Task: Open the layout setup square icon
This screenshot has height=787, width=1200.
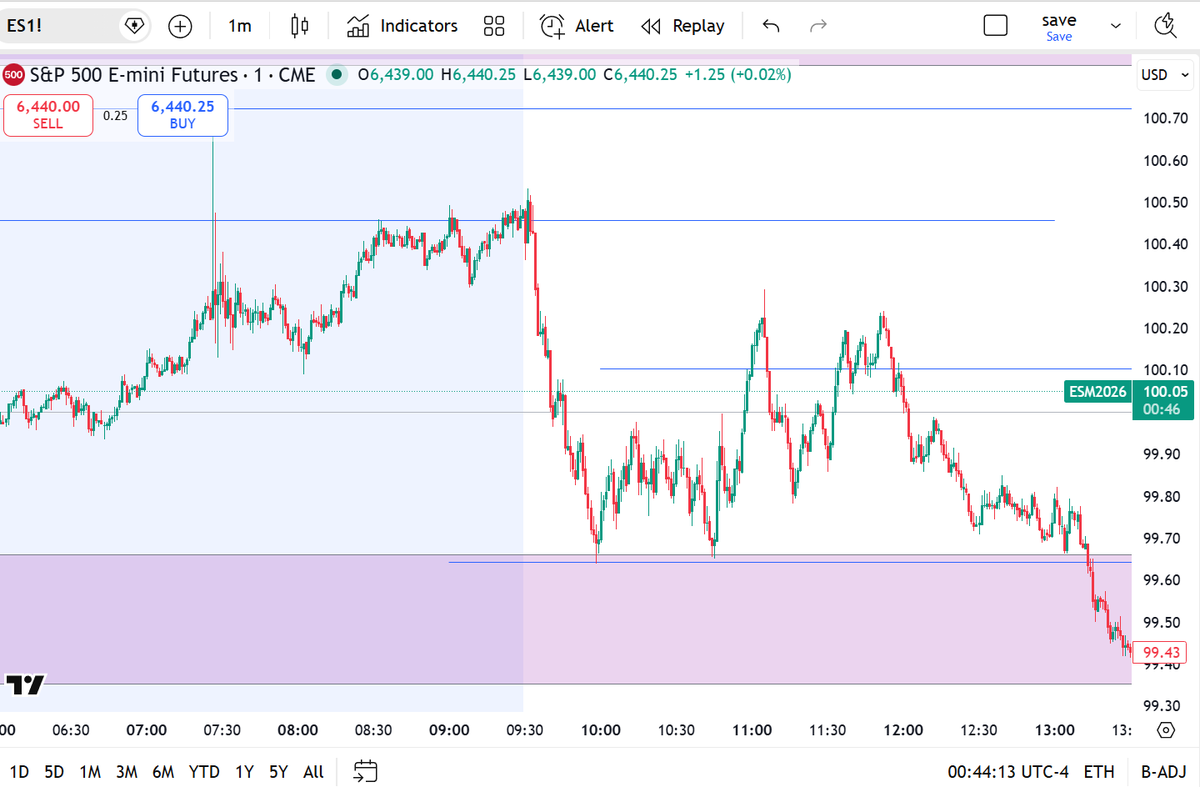Action: click(995, 26)
